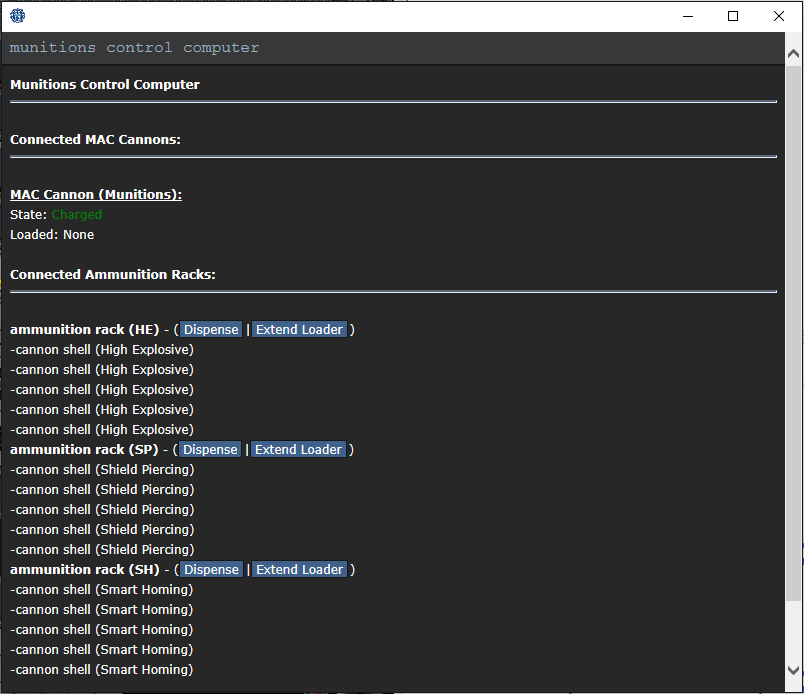Minimize the munitions control window
Image resolution: width=804 pixels, height=694 pixels.
pos(688,16)
